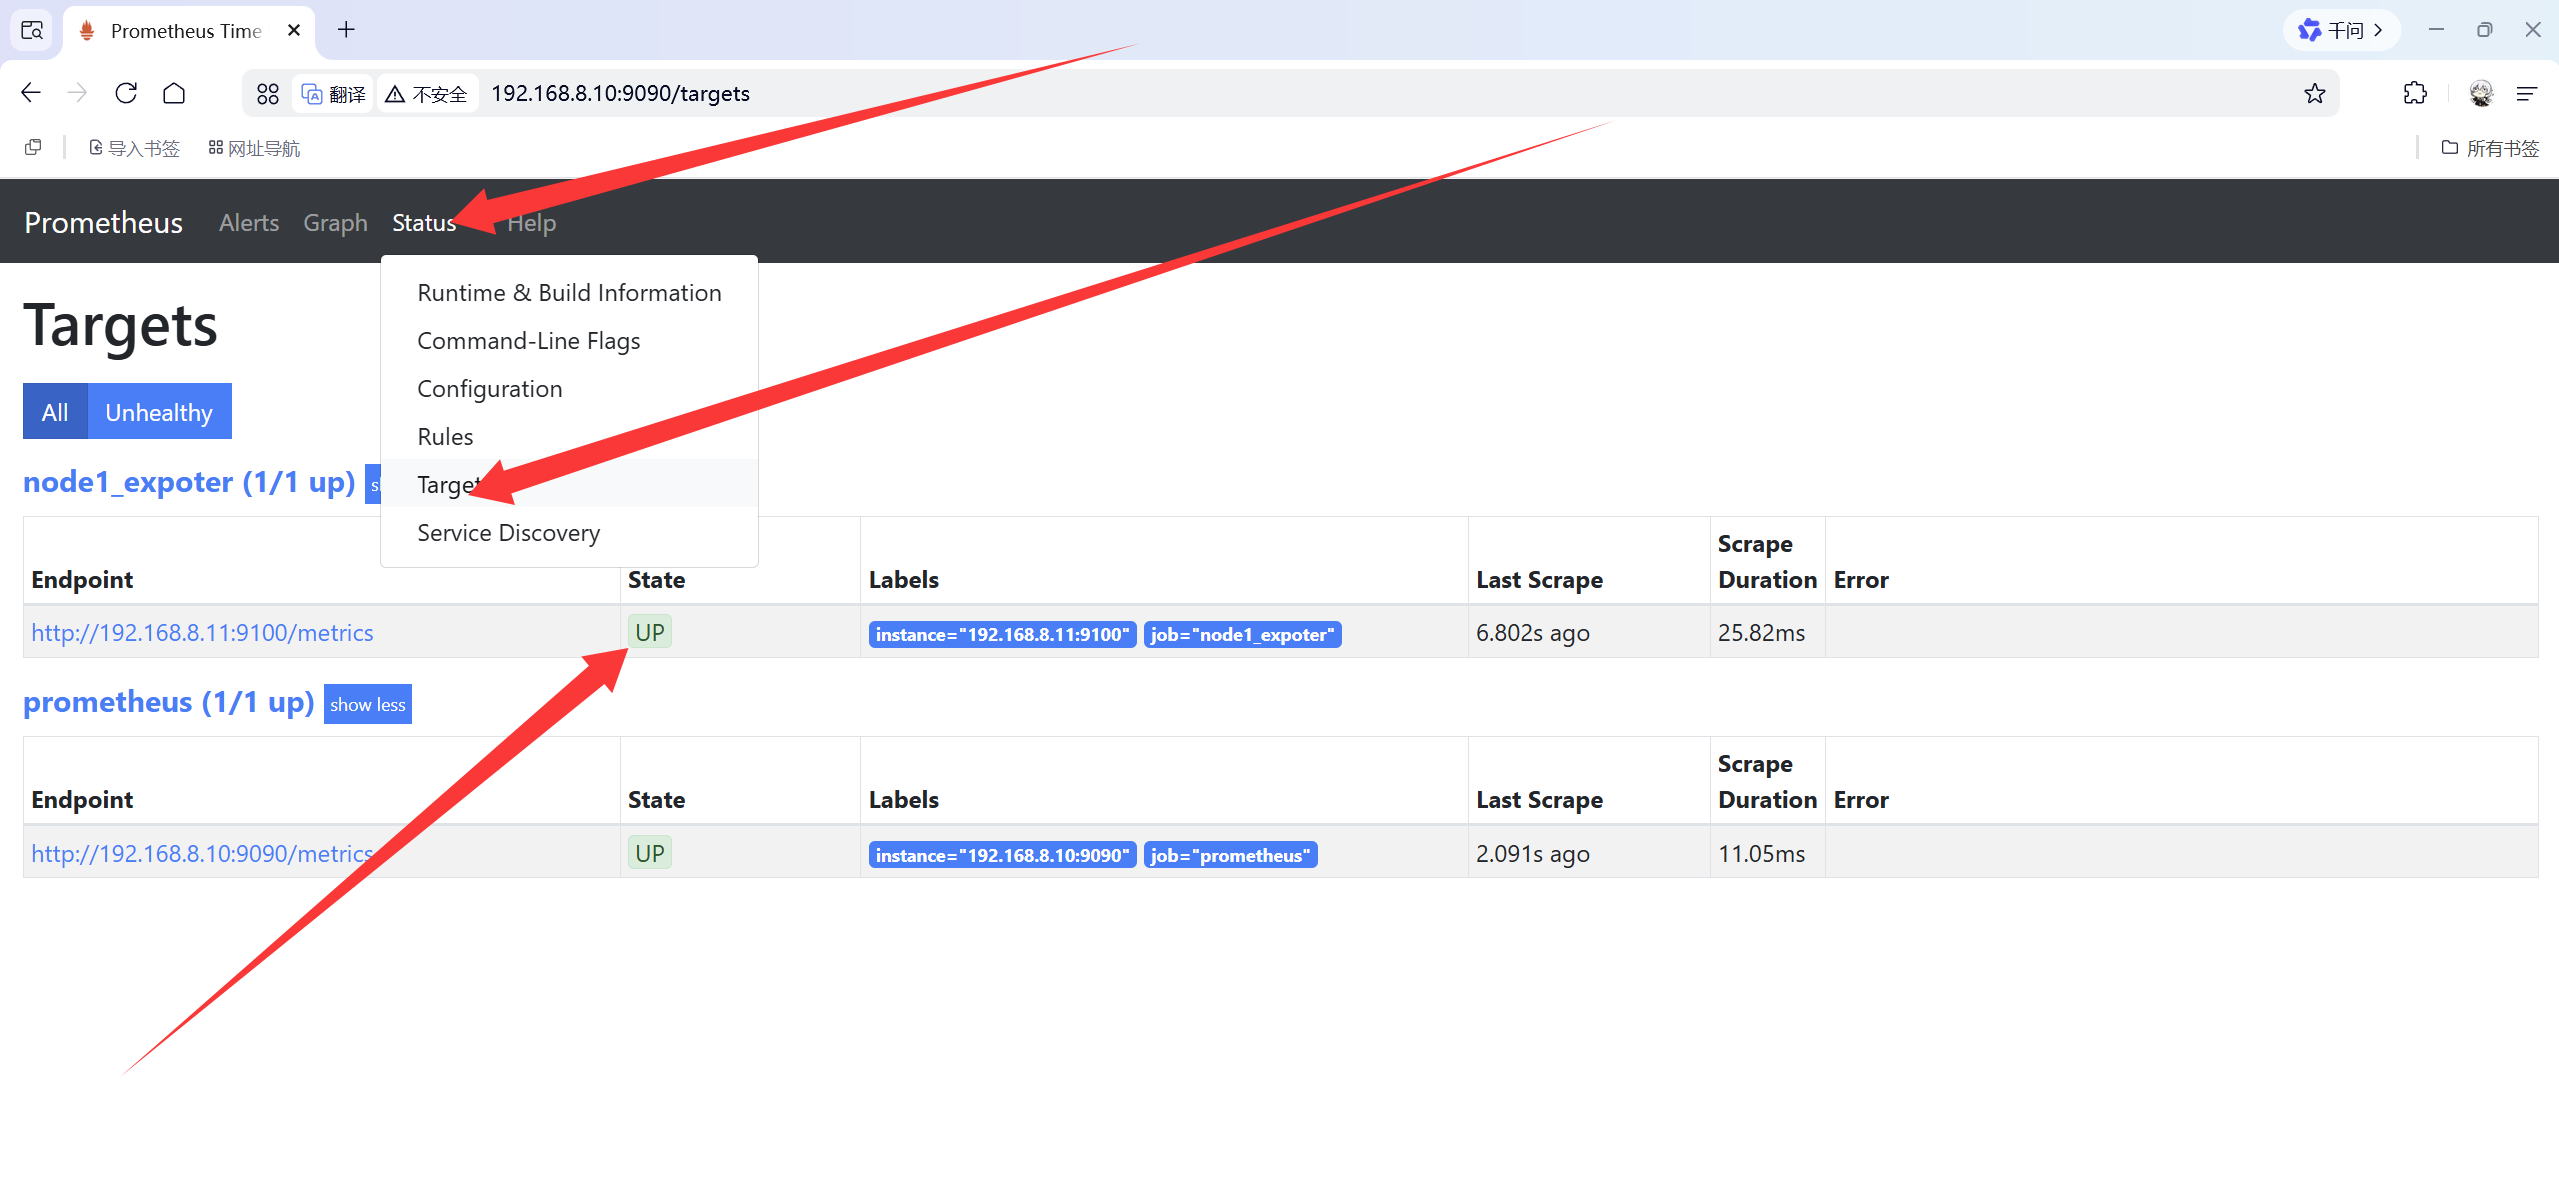
Task: Open the Help nav item
Action: click(531, 222)
